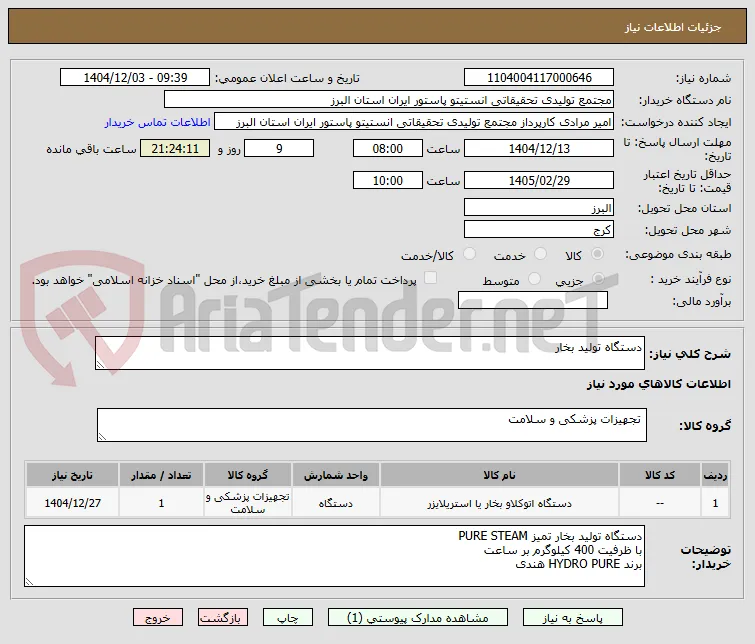Click the resize grip of شرح کلی نیاز box
This screenshot has height=644, width=755.
[100, 365]
